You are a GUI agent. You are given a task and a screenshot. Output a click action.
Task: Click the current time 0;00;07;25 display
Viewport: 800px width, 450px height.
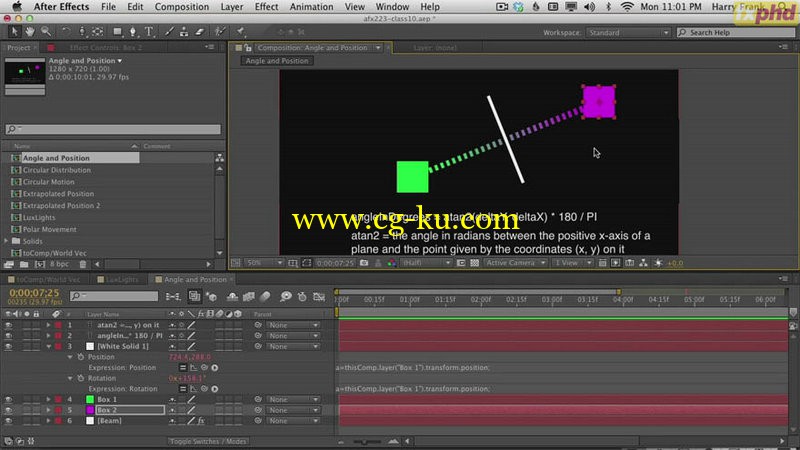(x=34, y=293)
